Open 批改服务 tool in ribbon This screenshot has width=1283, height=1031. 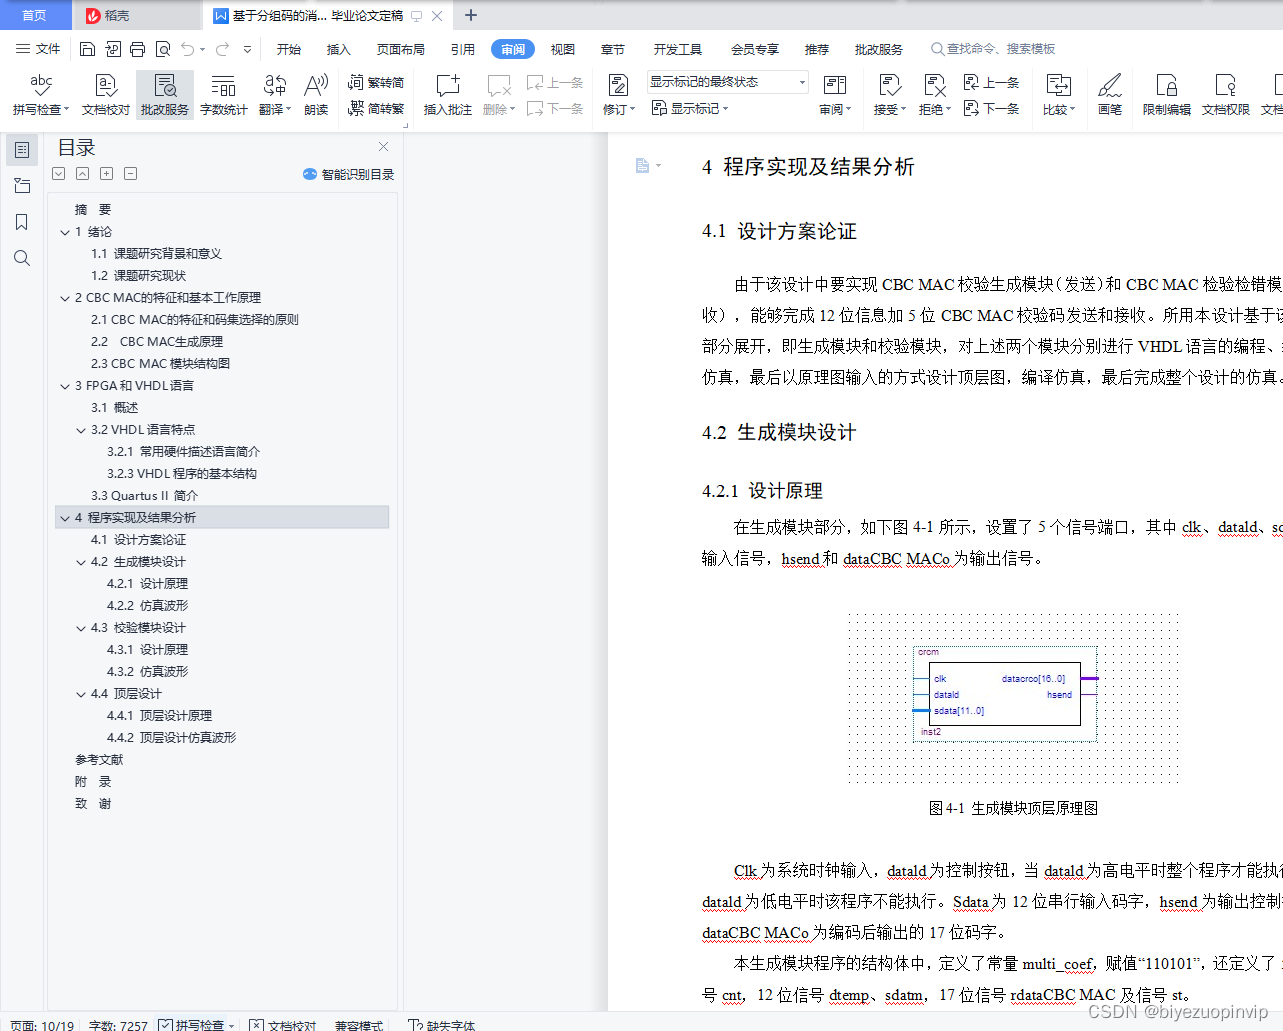coord(165,95)
